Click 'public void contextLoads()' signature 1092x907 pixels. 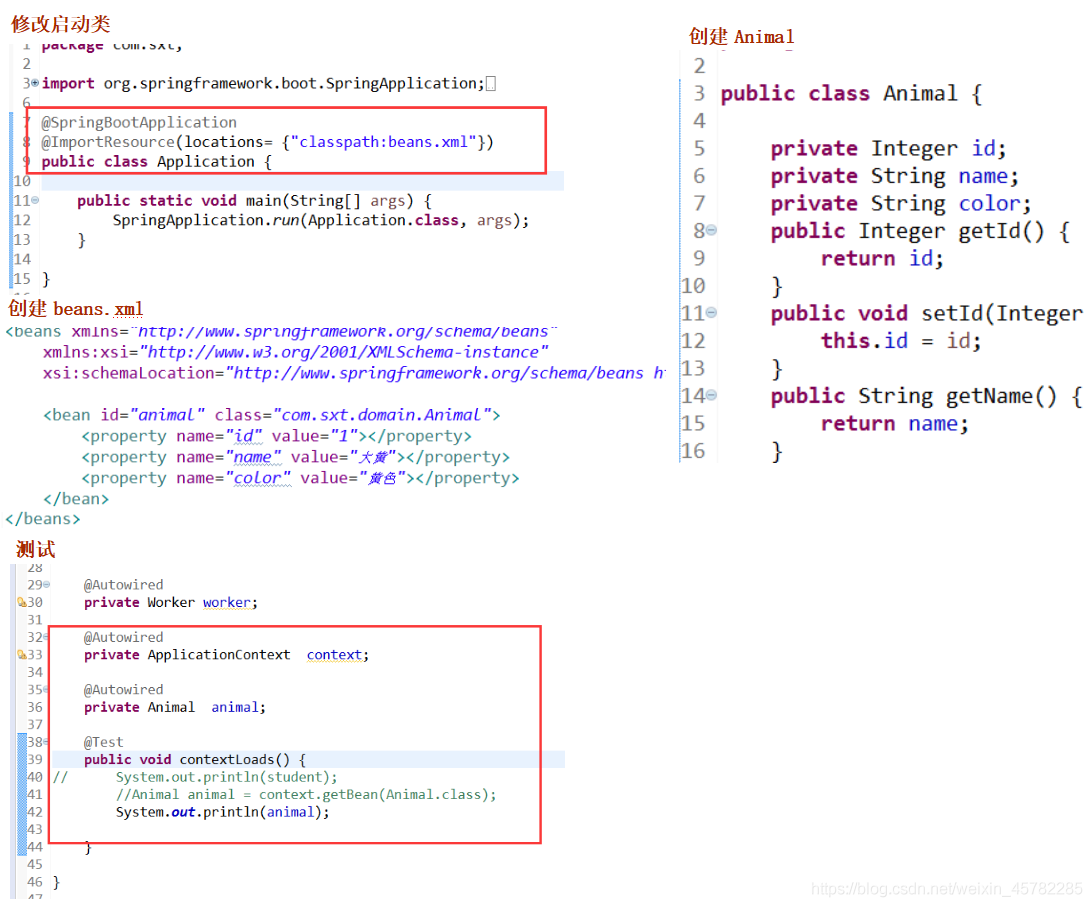pyautogui.click(x=195, y=759)
